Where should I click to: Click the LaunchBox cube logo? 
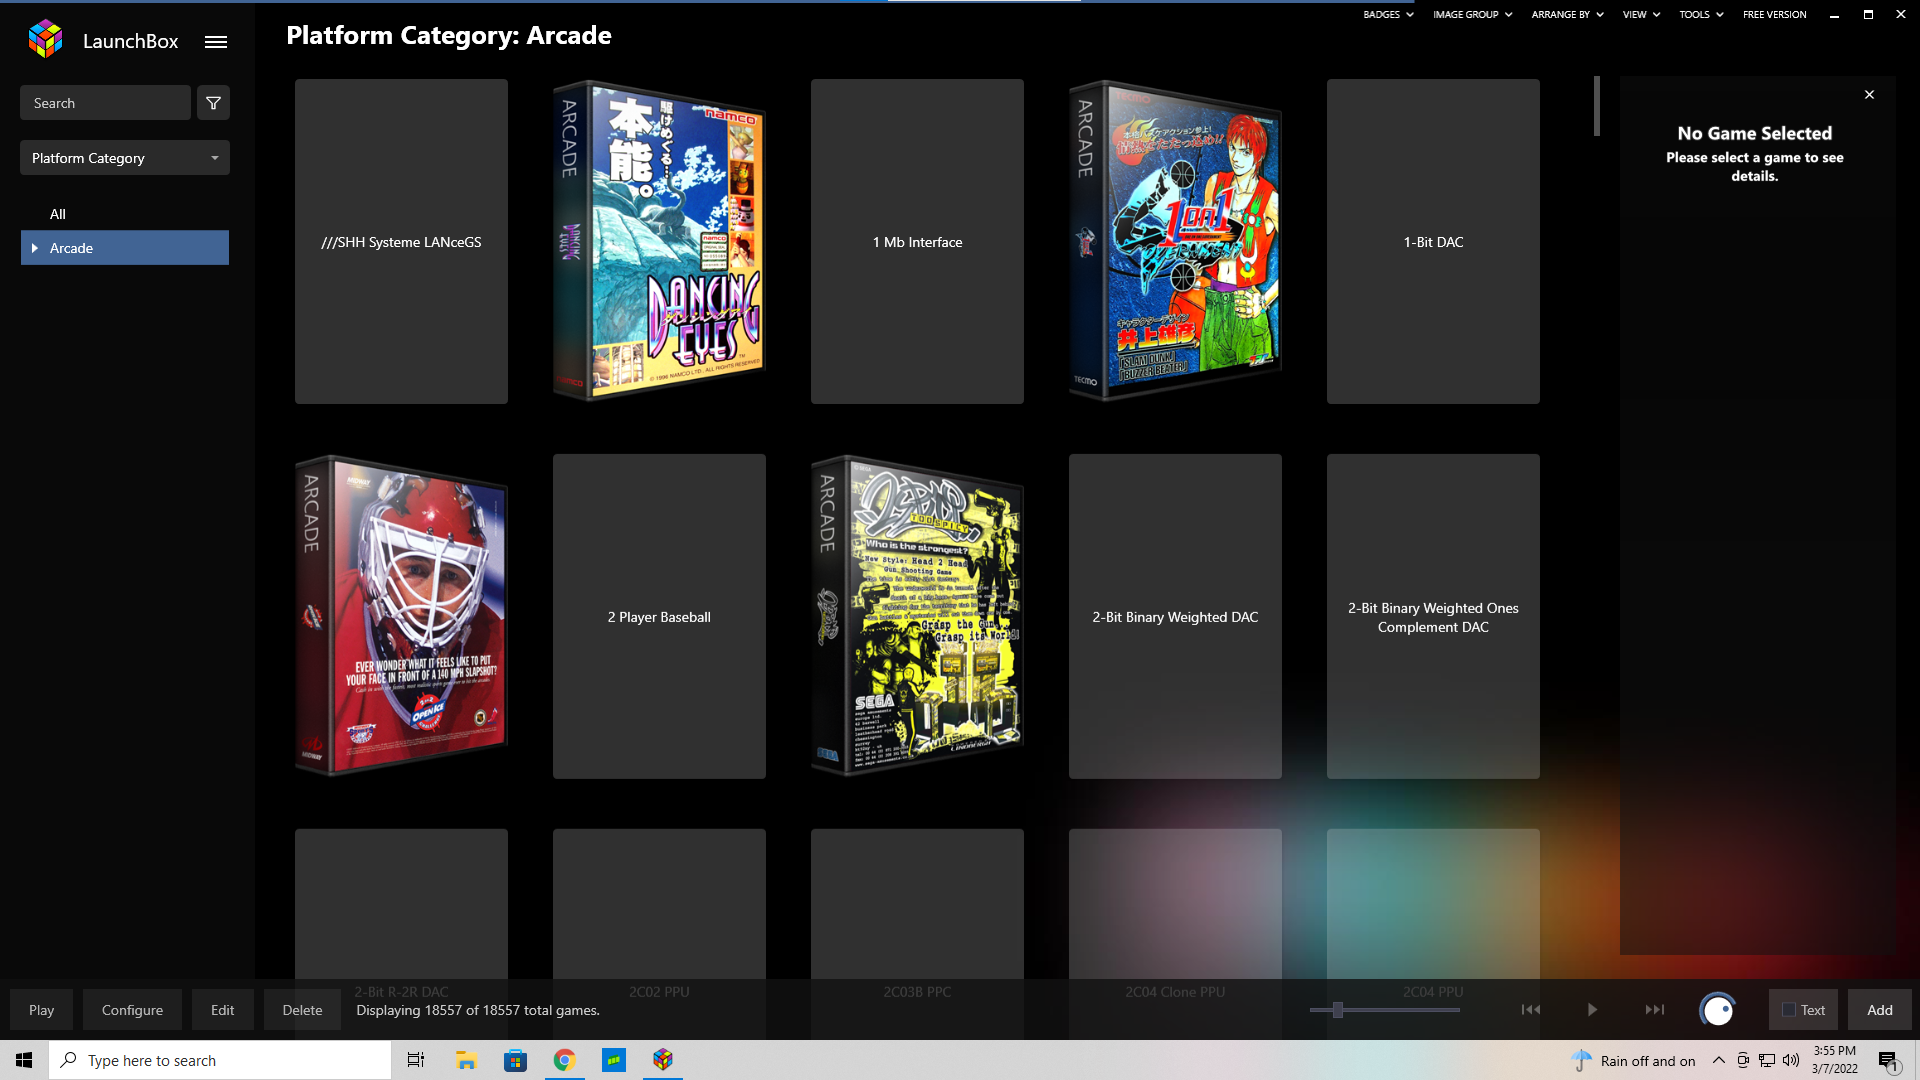[x=46, y=40]
